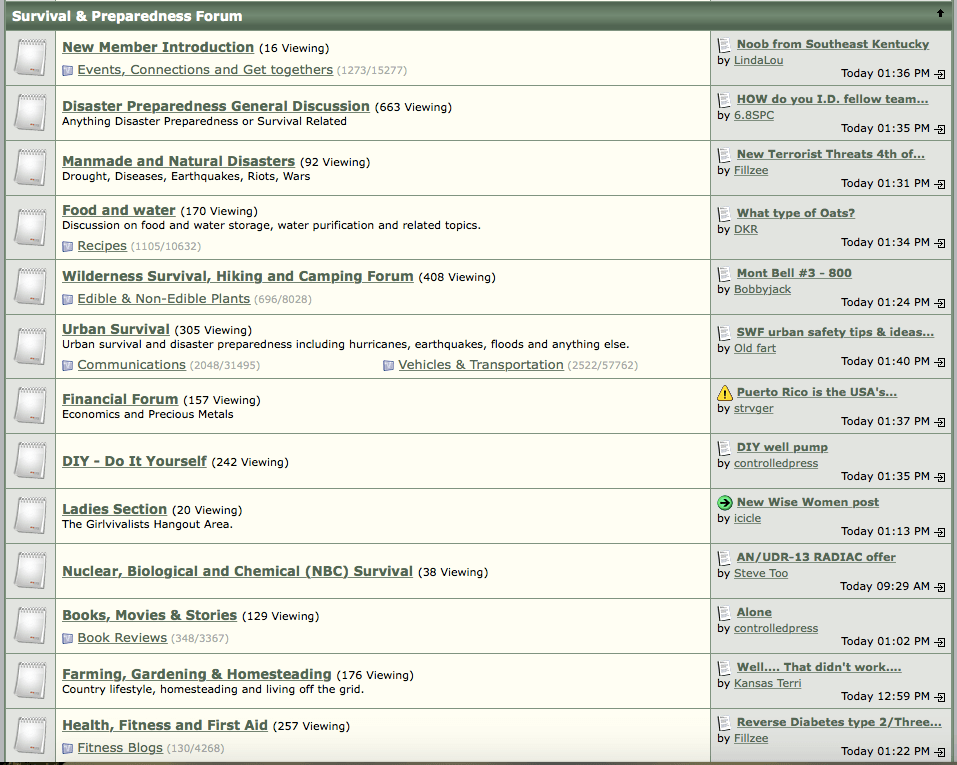View user profile DKR
The width and height of the screenshot is (957, 765).
(746, 230)
